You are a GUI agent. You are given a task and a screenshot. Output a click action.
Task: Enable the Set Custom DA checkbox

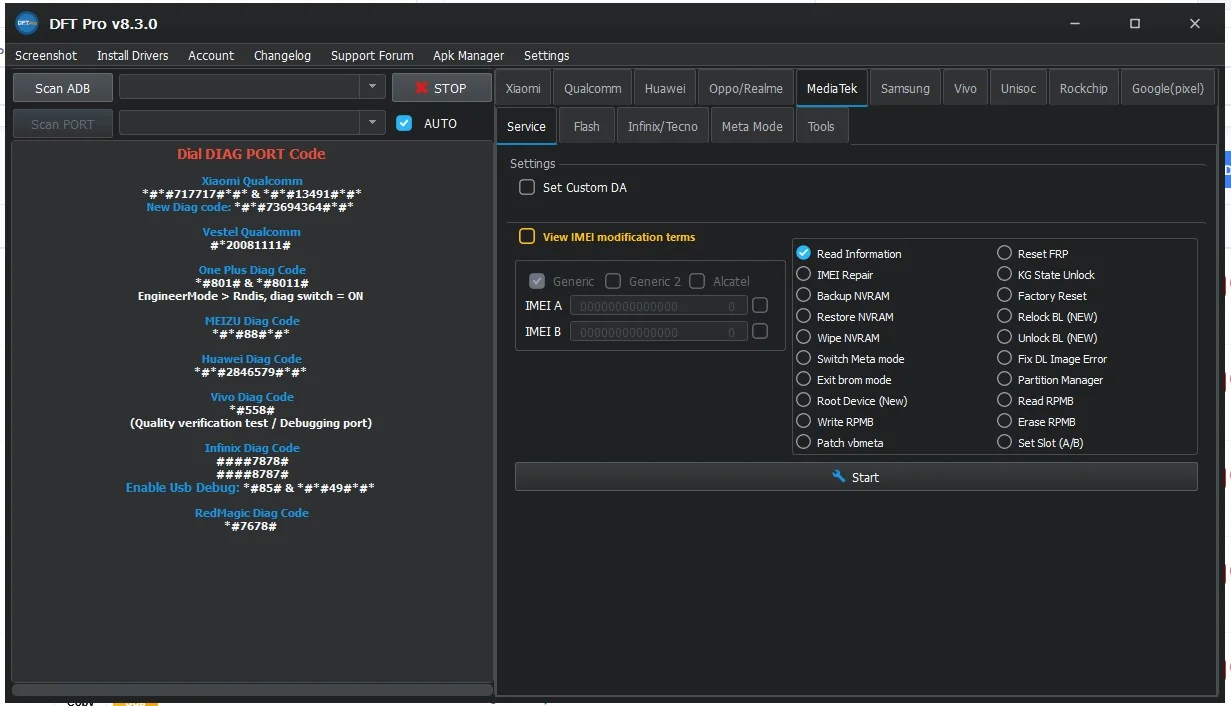click(x=527, y=187)
